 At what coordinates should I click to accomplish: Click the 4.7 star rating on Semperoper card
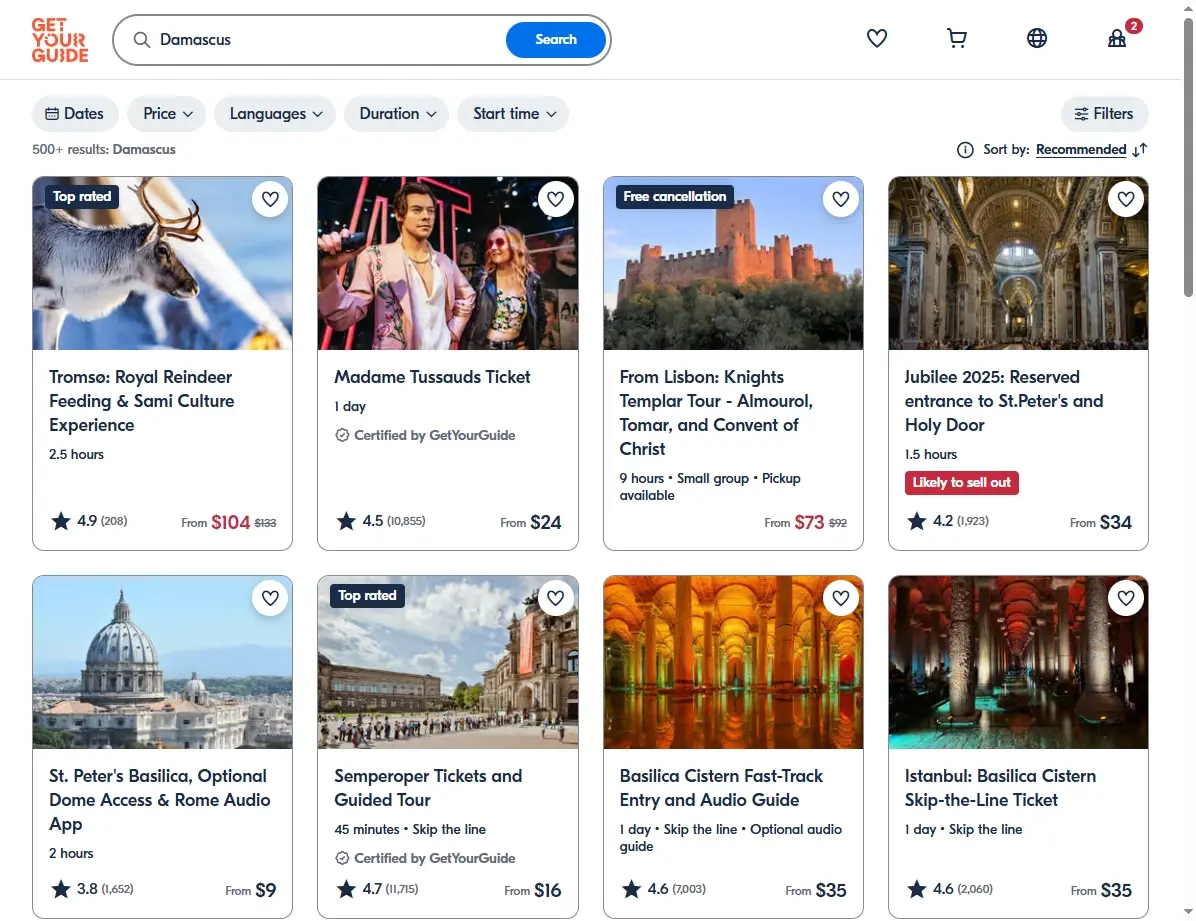tap(377, 889)
